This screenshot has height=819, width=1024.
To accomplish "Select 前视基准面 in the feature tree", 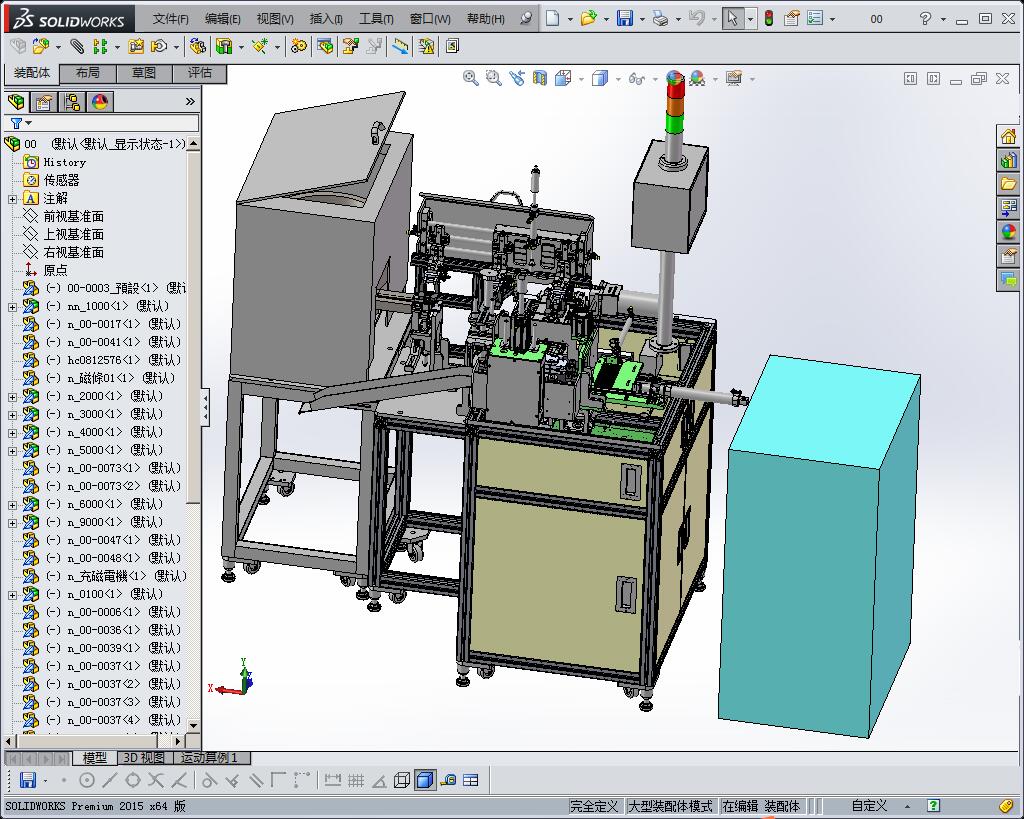I will (73, 216).
